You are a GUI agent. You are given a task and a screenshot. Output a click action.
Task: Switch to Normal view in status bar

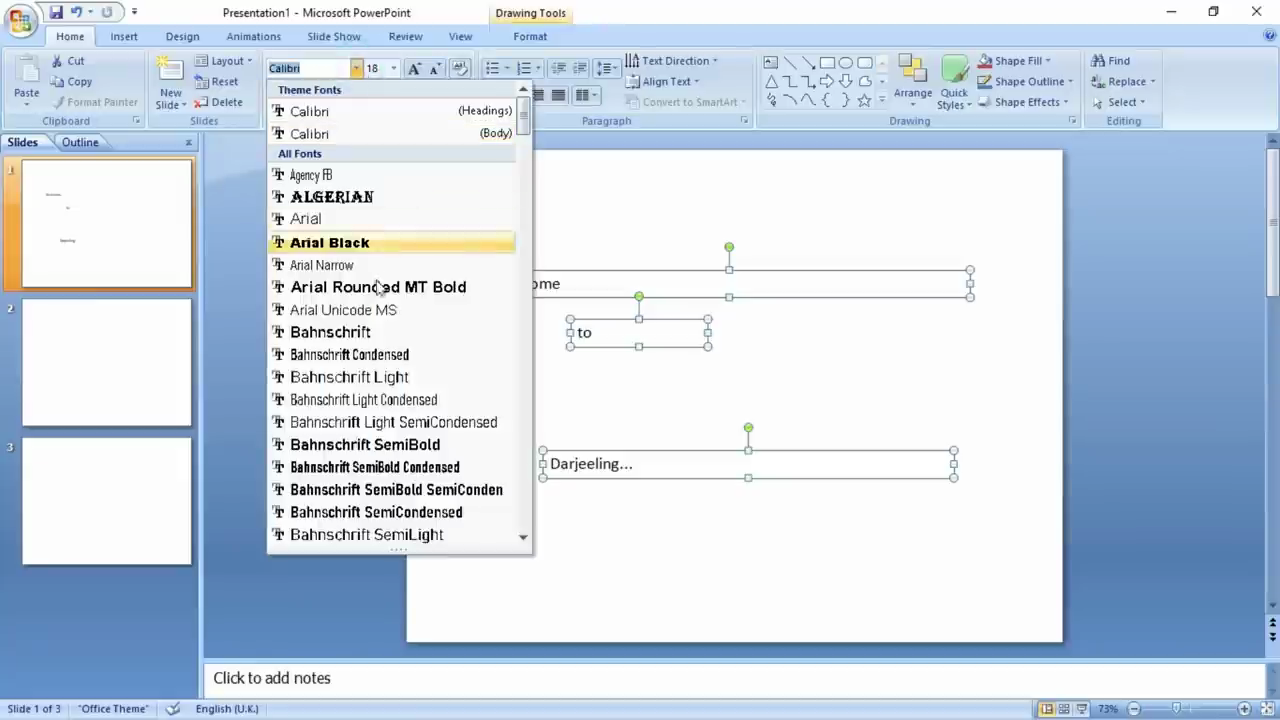click(1047, 709)
